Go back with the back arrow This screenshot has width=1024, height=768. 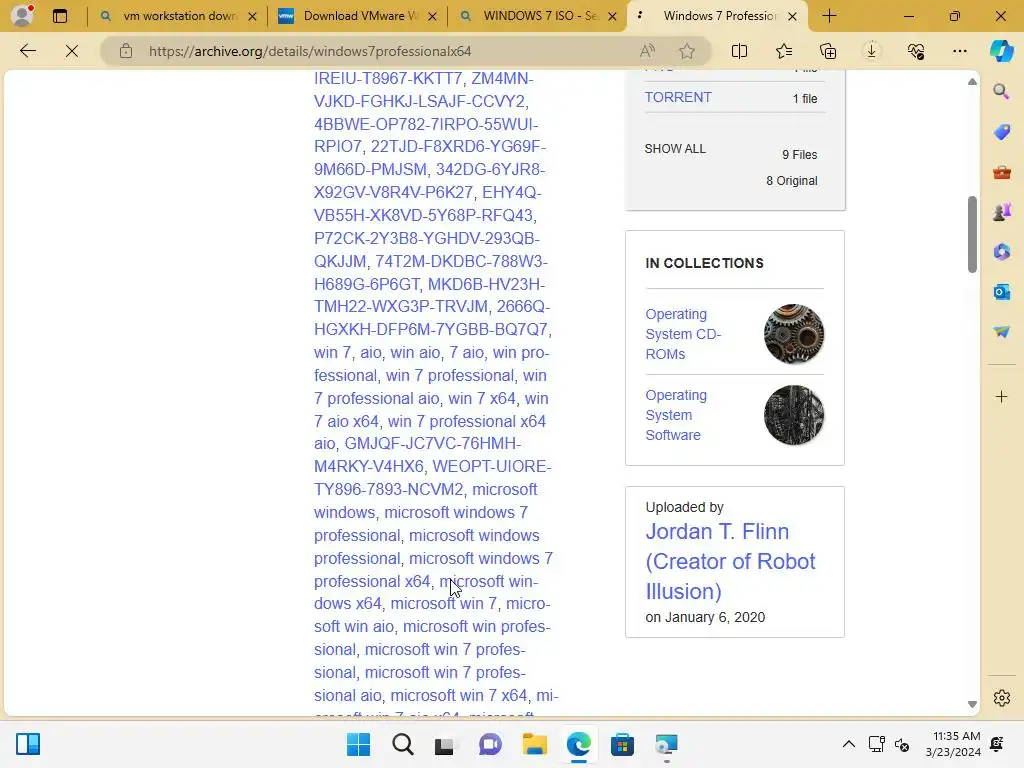pyautogui.click(x=27, y=51)
